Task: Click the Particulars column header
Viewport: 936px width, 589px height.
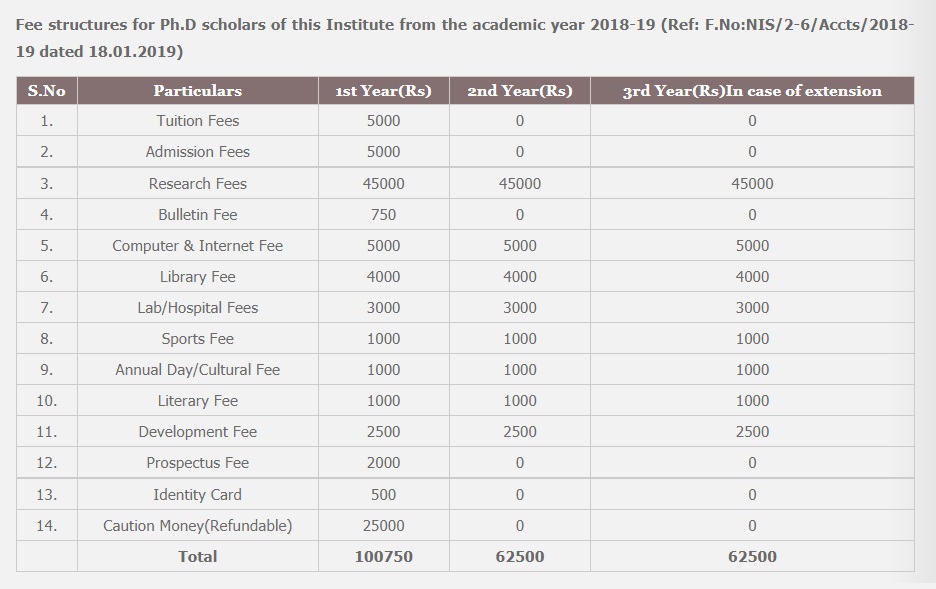Action: [198, 91]
